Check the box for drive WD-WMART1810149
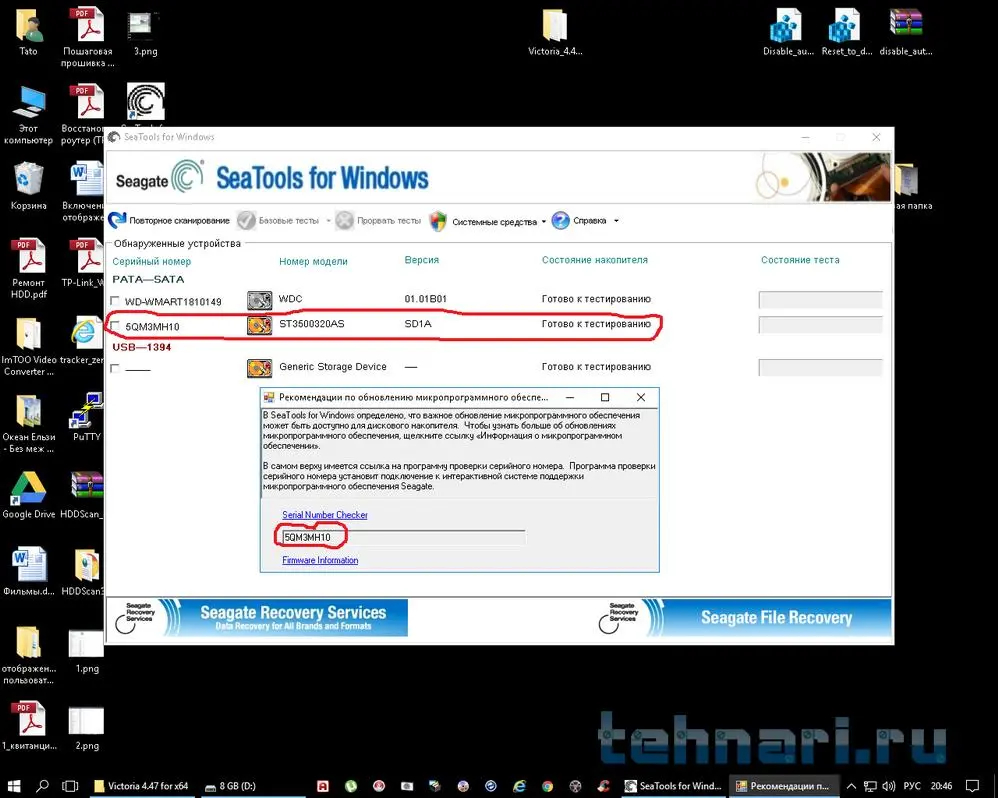The width and height of the screenshot is (998, 798). coord(115,300)
